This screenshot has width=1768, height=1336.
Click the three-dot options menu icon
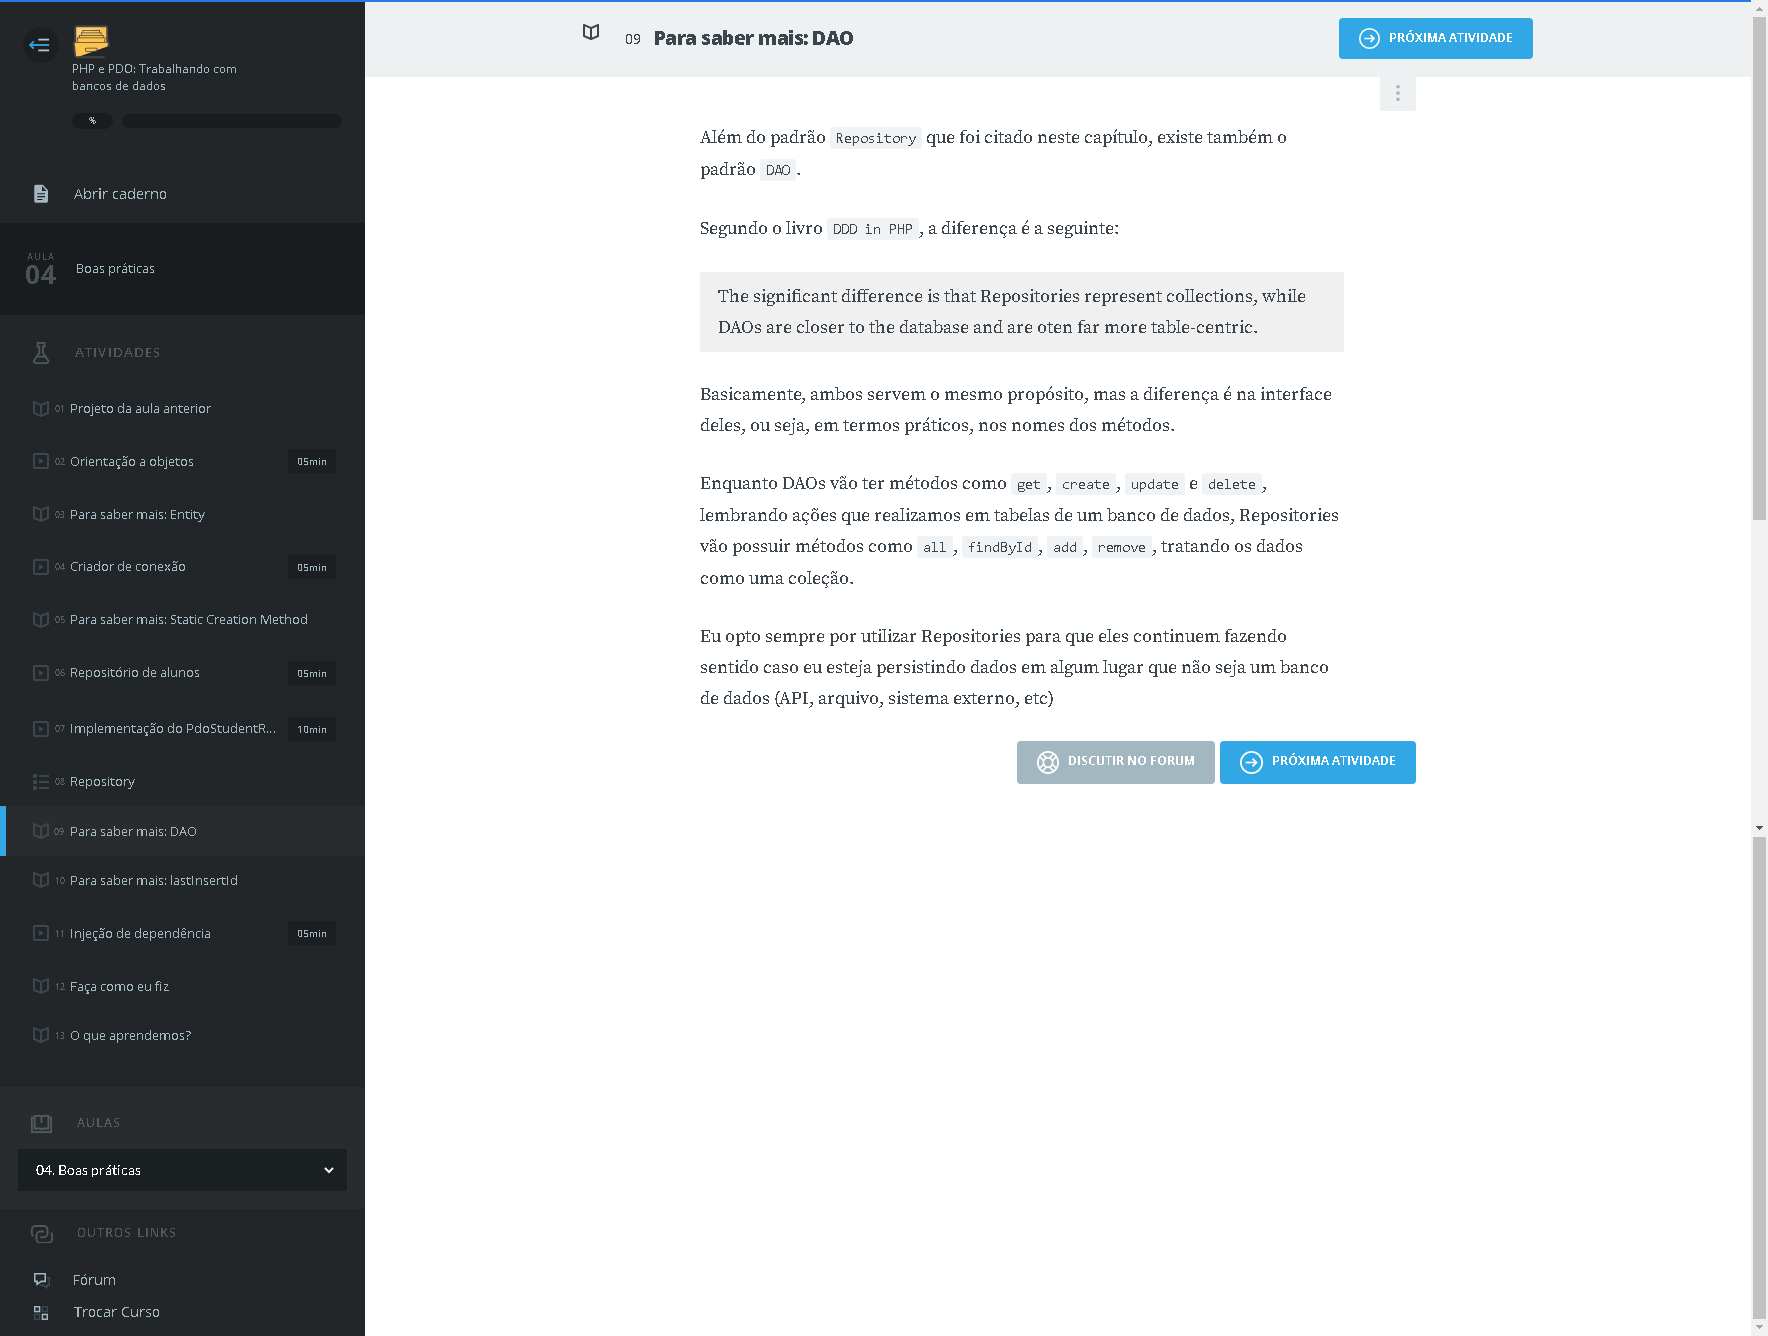(1397, 93)
